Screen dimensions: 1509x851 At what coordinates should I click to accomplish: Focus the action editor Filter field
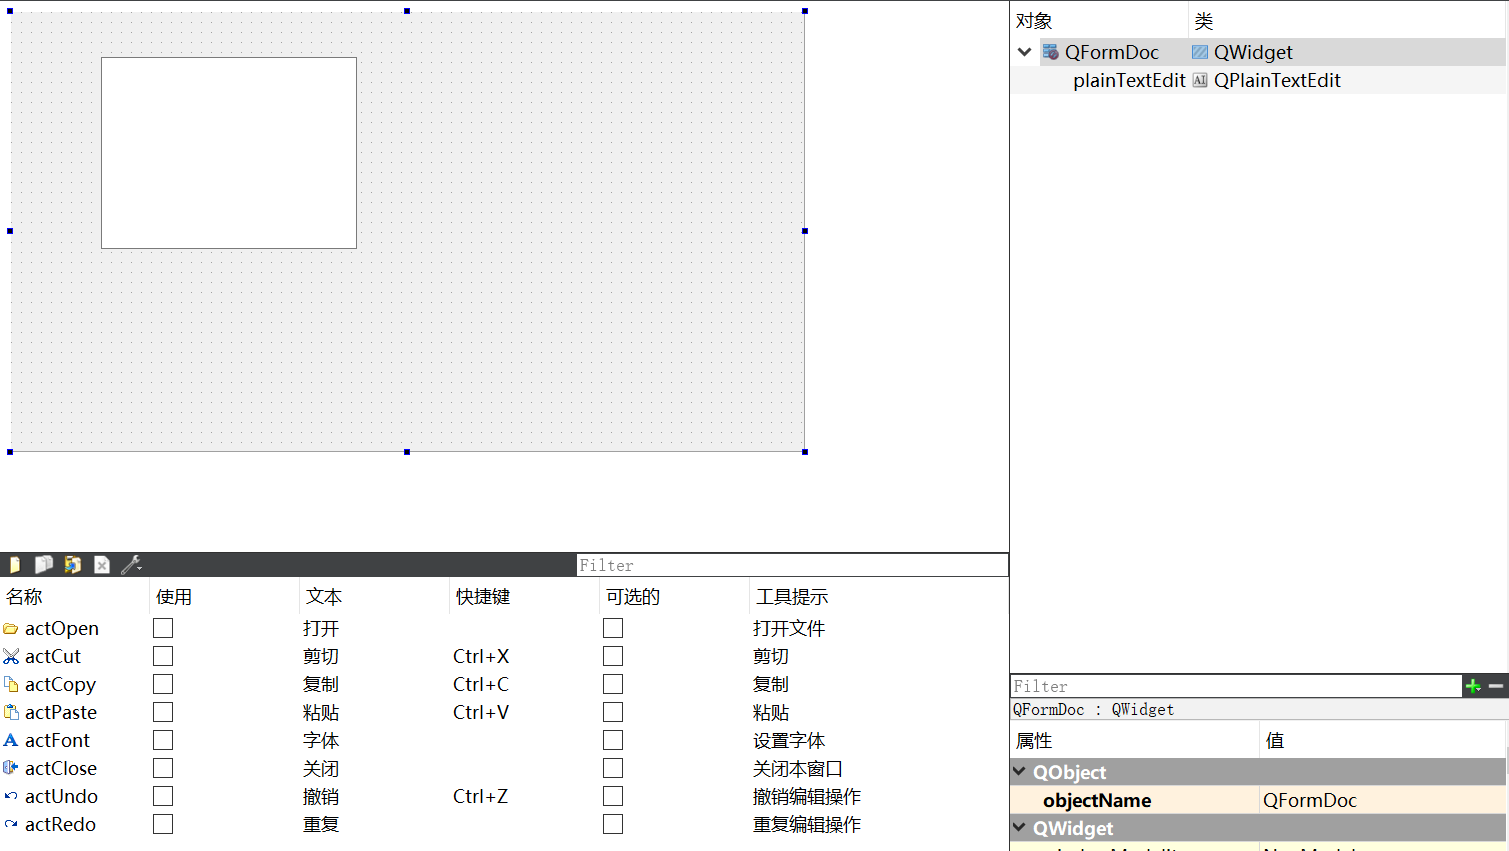click(x=792, y=565)
